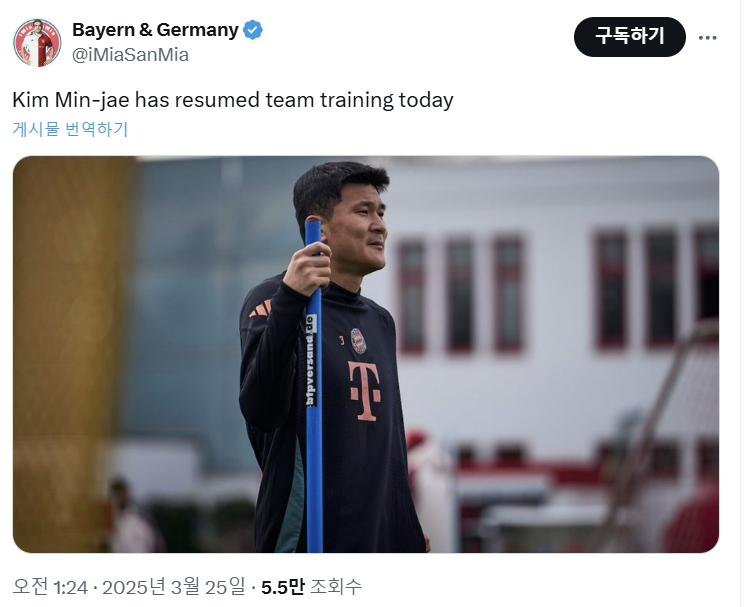Screen dimensions: 747x607
Task: Select the tweet text about Kim Min-jae
Action: 233,100
